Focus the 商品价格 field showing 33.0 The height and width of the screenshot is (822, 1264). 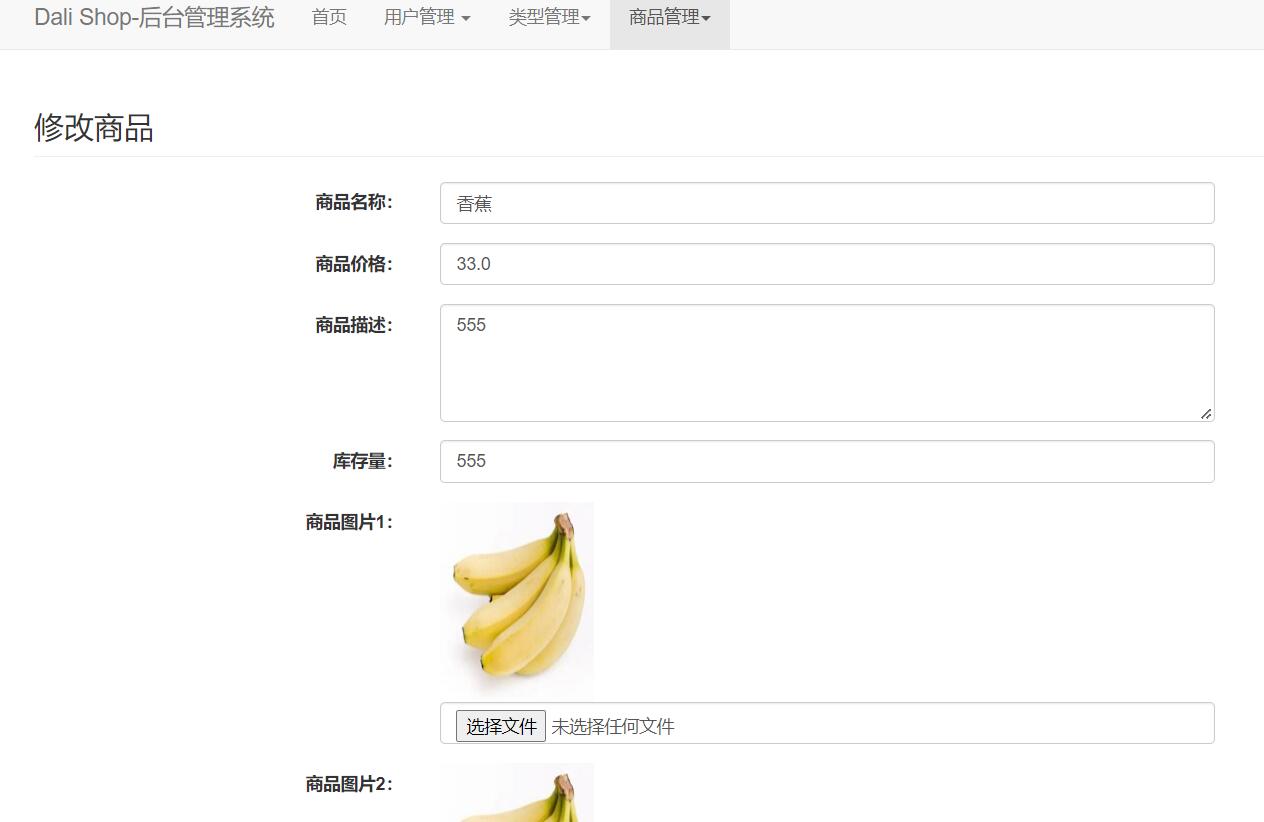pos(827,264)
